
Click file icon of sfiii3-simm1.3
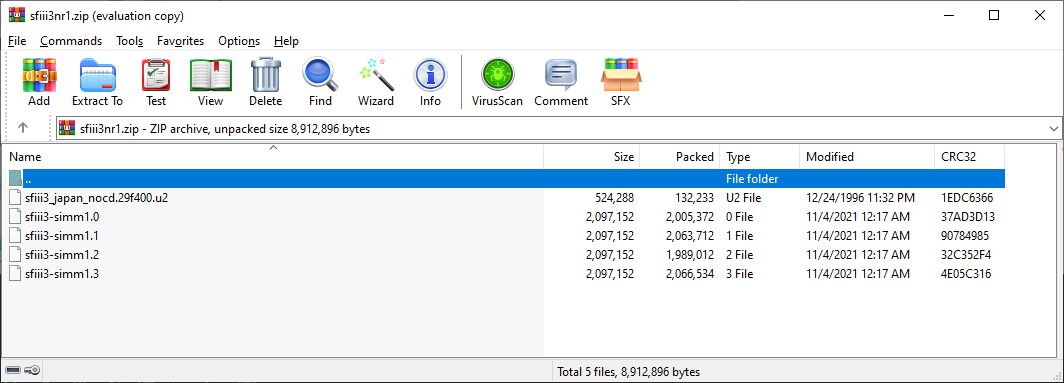pyautogui.click(x=16, y=274)
